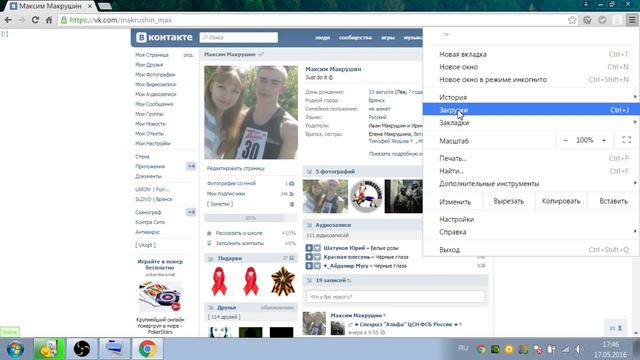Select Загрузки in the Chrome menu
The height and width of the screenshot is (360, 640).
[531, 109]
